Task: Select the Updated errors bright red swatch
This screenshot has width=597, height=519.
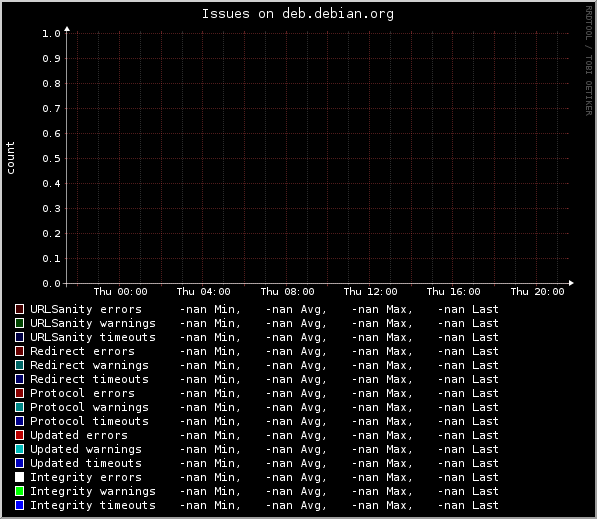Action: pyautogui.click(x=19, y=435)
